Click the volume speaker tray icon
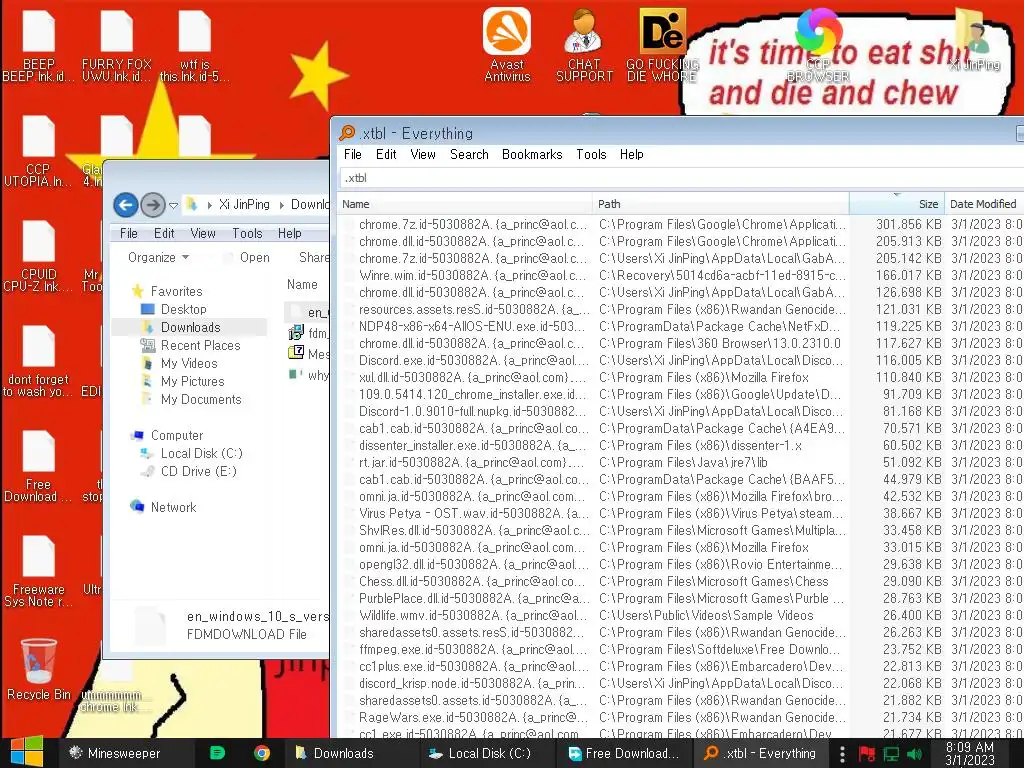 pyautogui.click(x=915, y=754)
